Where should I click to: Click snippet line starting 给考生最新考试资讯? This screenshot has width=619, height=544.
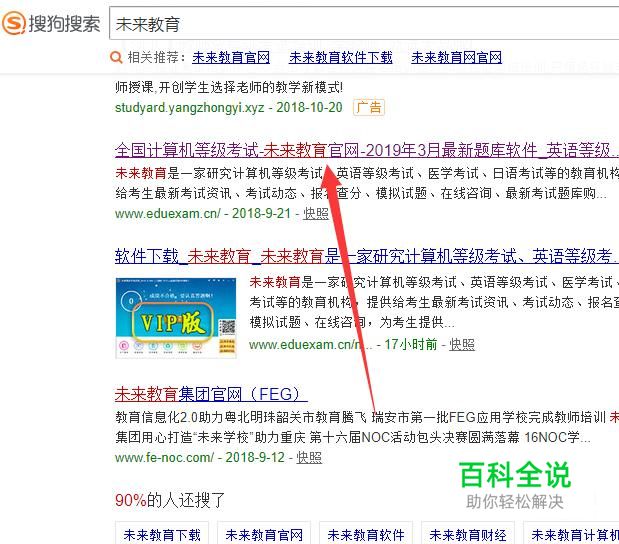point(361,193)
